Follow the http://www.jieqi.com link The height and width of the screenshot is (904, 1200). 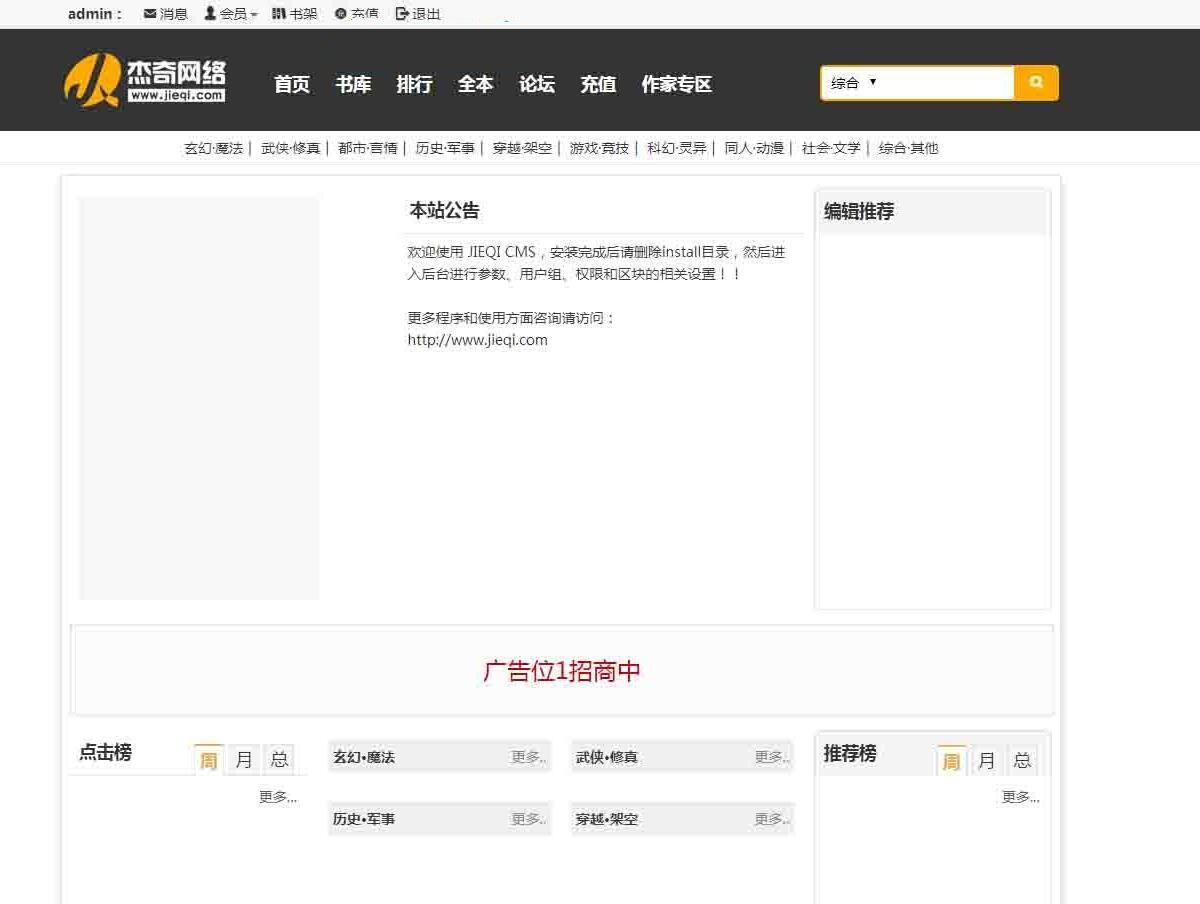477,339
